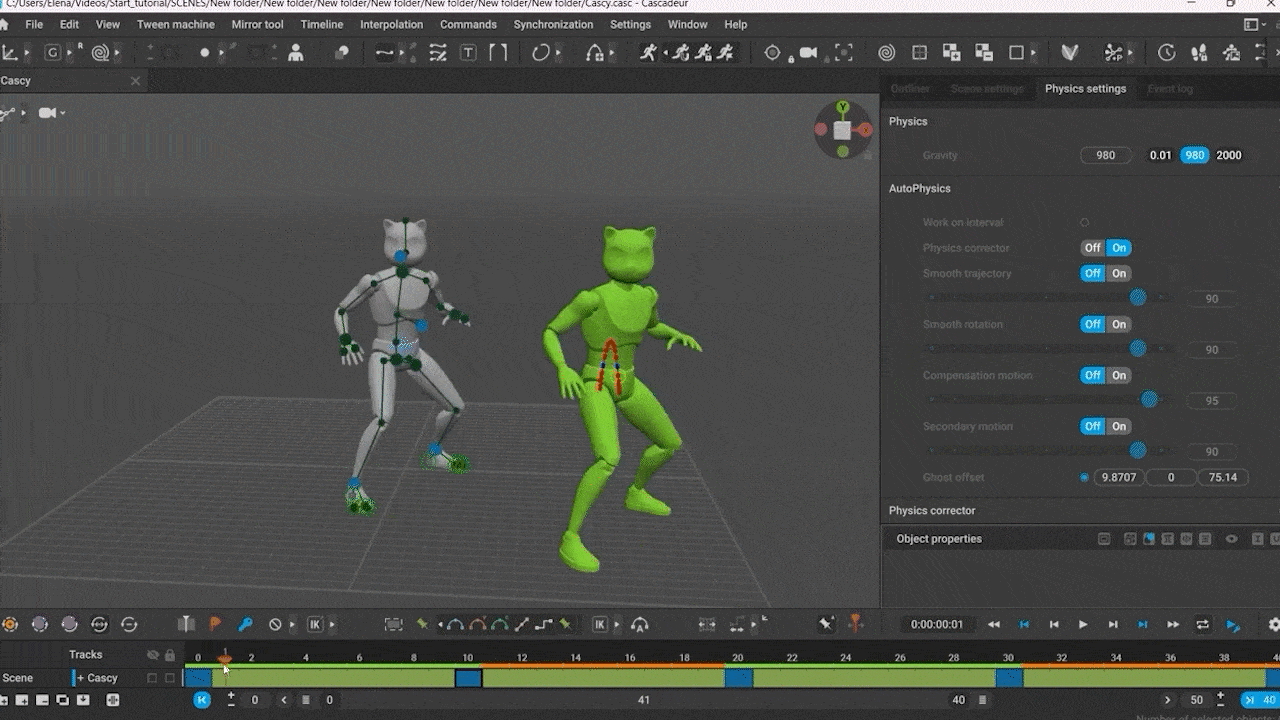Expand the Cascy track in timeline
Screen dimensions: 1280x720
tap(81, 678)
